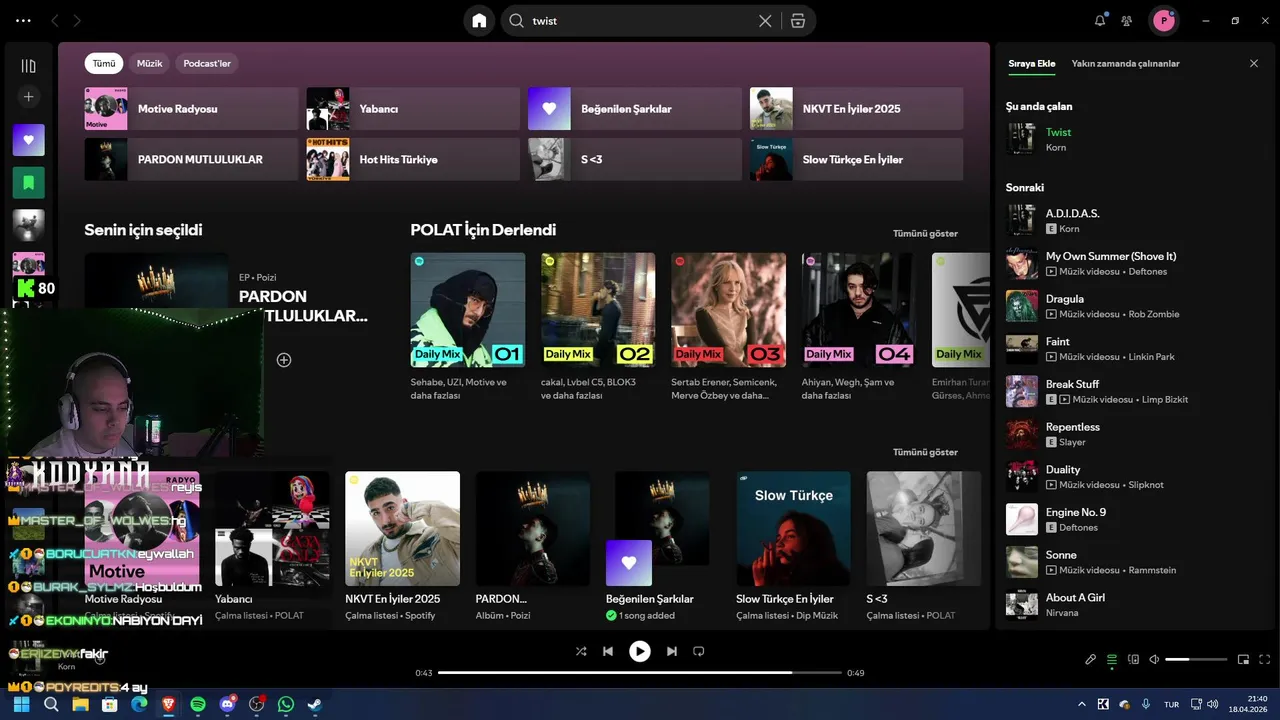Open PARDON MUTLULUKLAR shortcut tile
This screenshot has height=720, width=1280.
191,159
